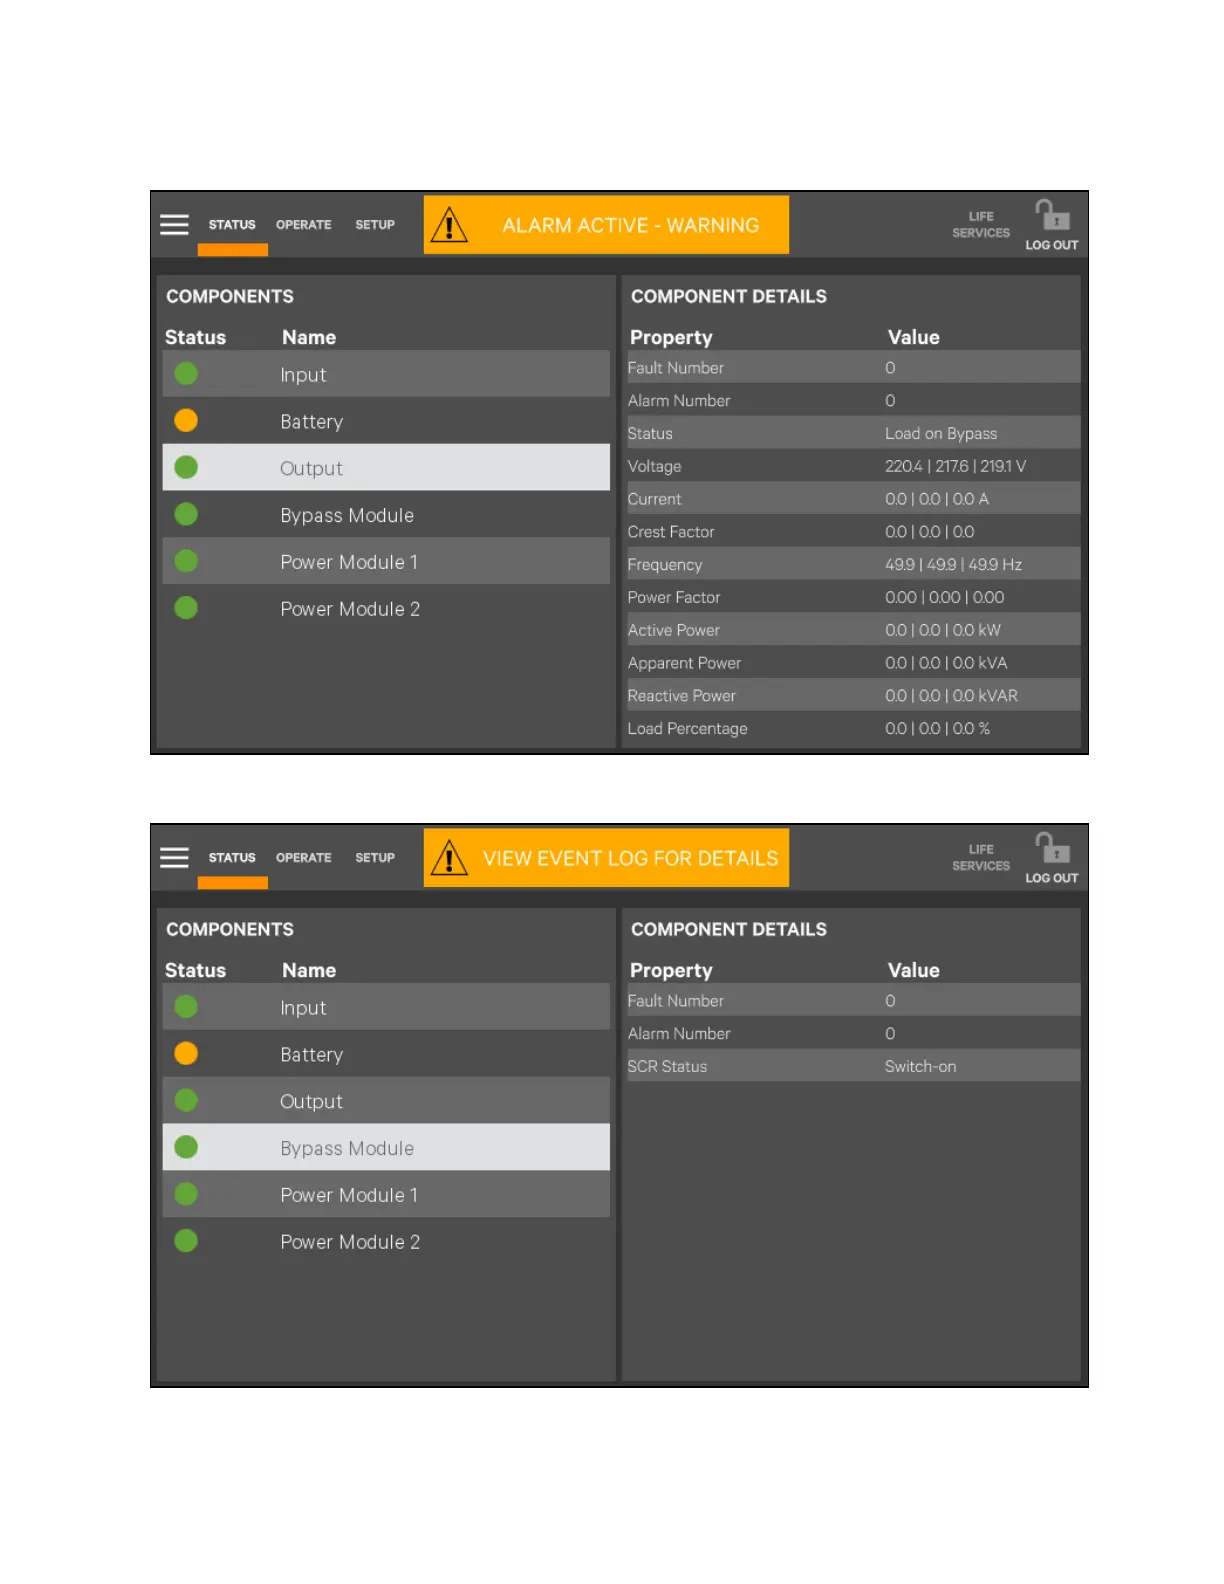Click the ALARM ACTIVE - WARNING banner
The image size is (1224, 1584).
click(x=630, y=226)
